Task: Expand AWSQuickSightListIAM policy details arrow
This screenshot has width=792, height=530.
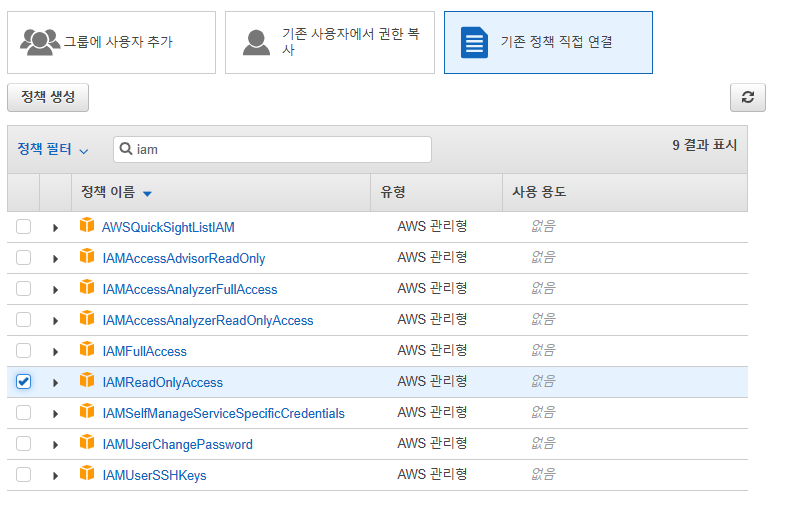Action: pos(56,228)
